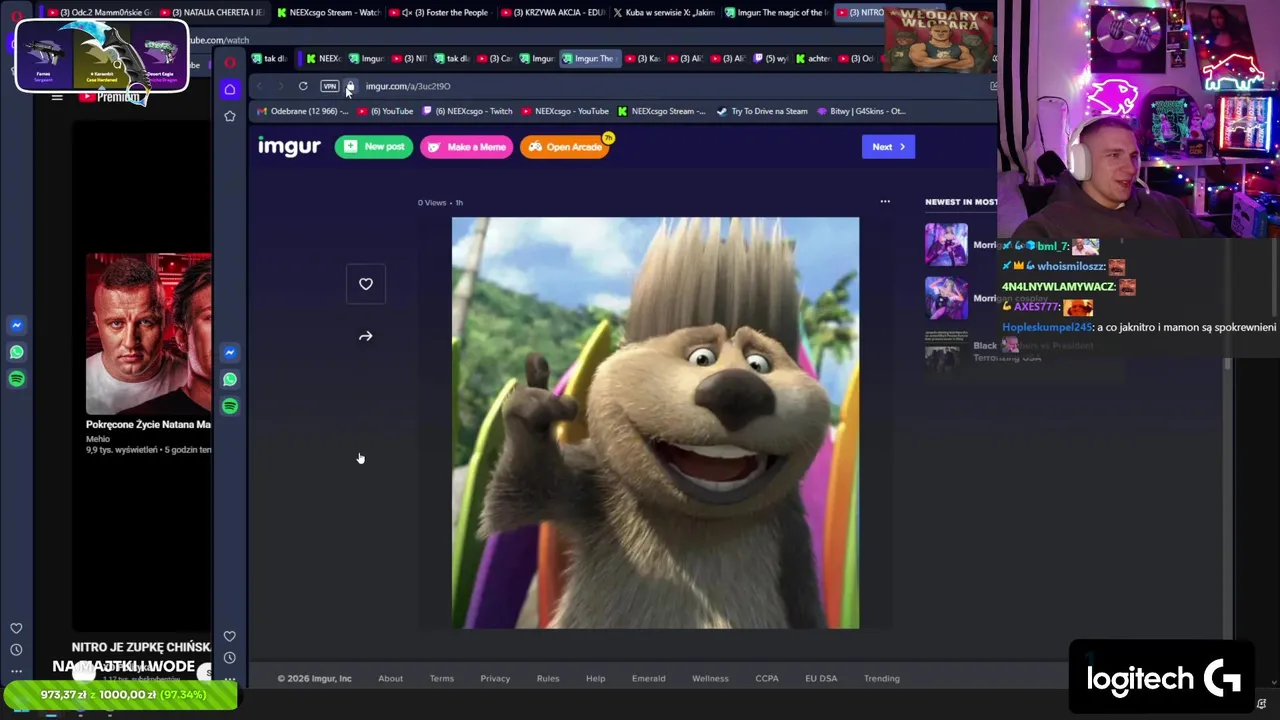Switch to first tak dla tab
1280x720 pixels.
[x=270, y=58]
